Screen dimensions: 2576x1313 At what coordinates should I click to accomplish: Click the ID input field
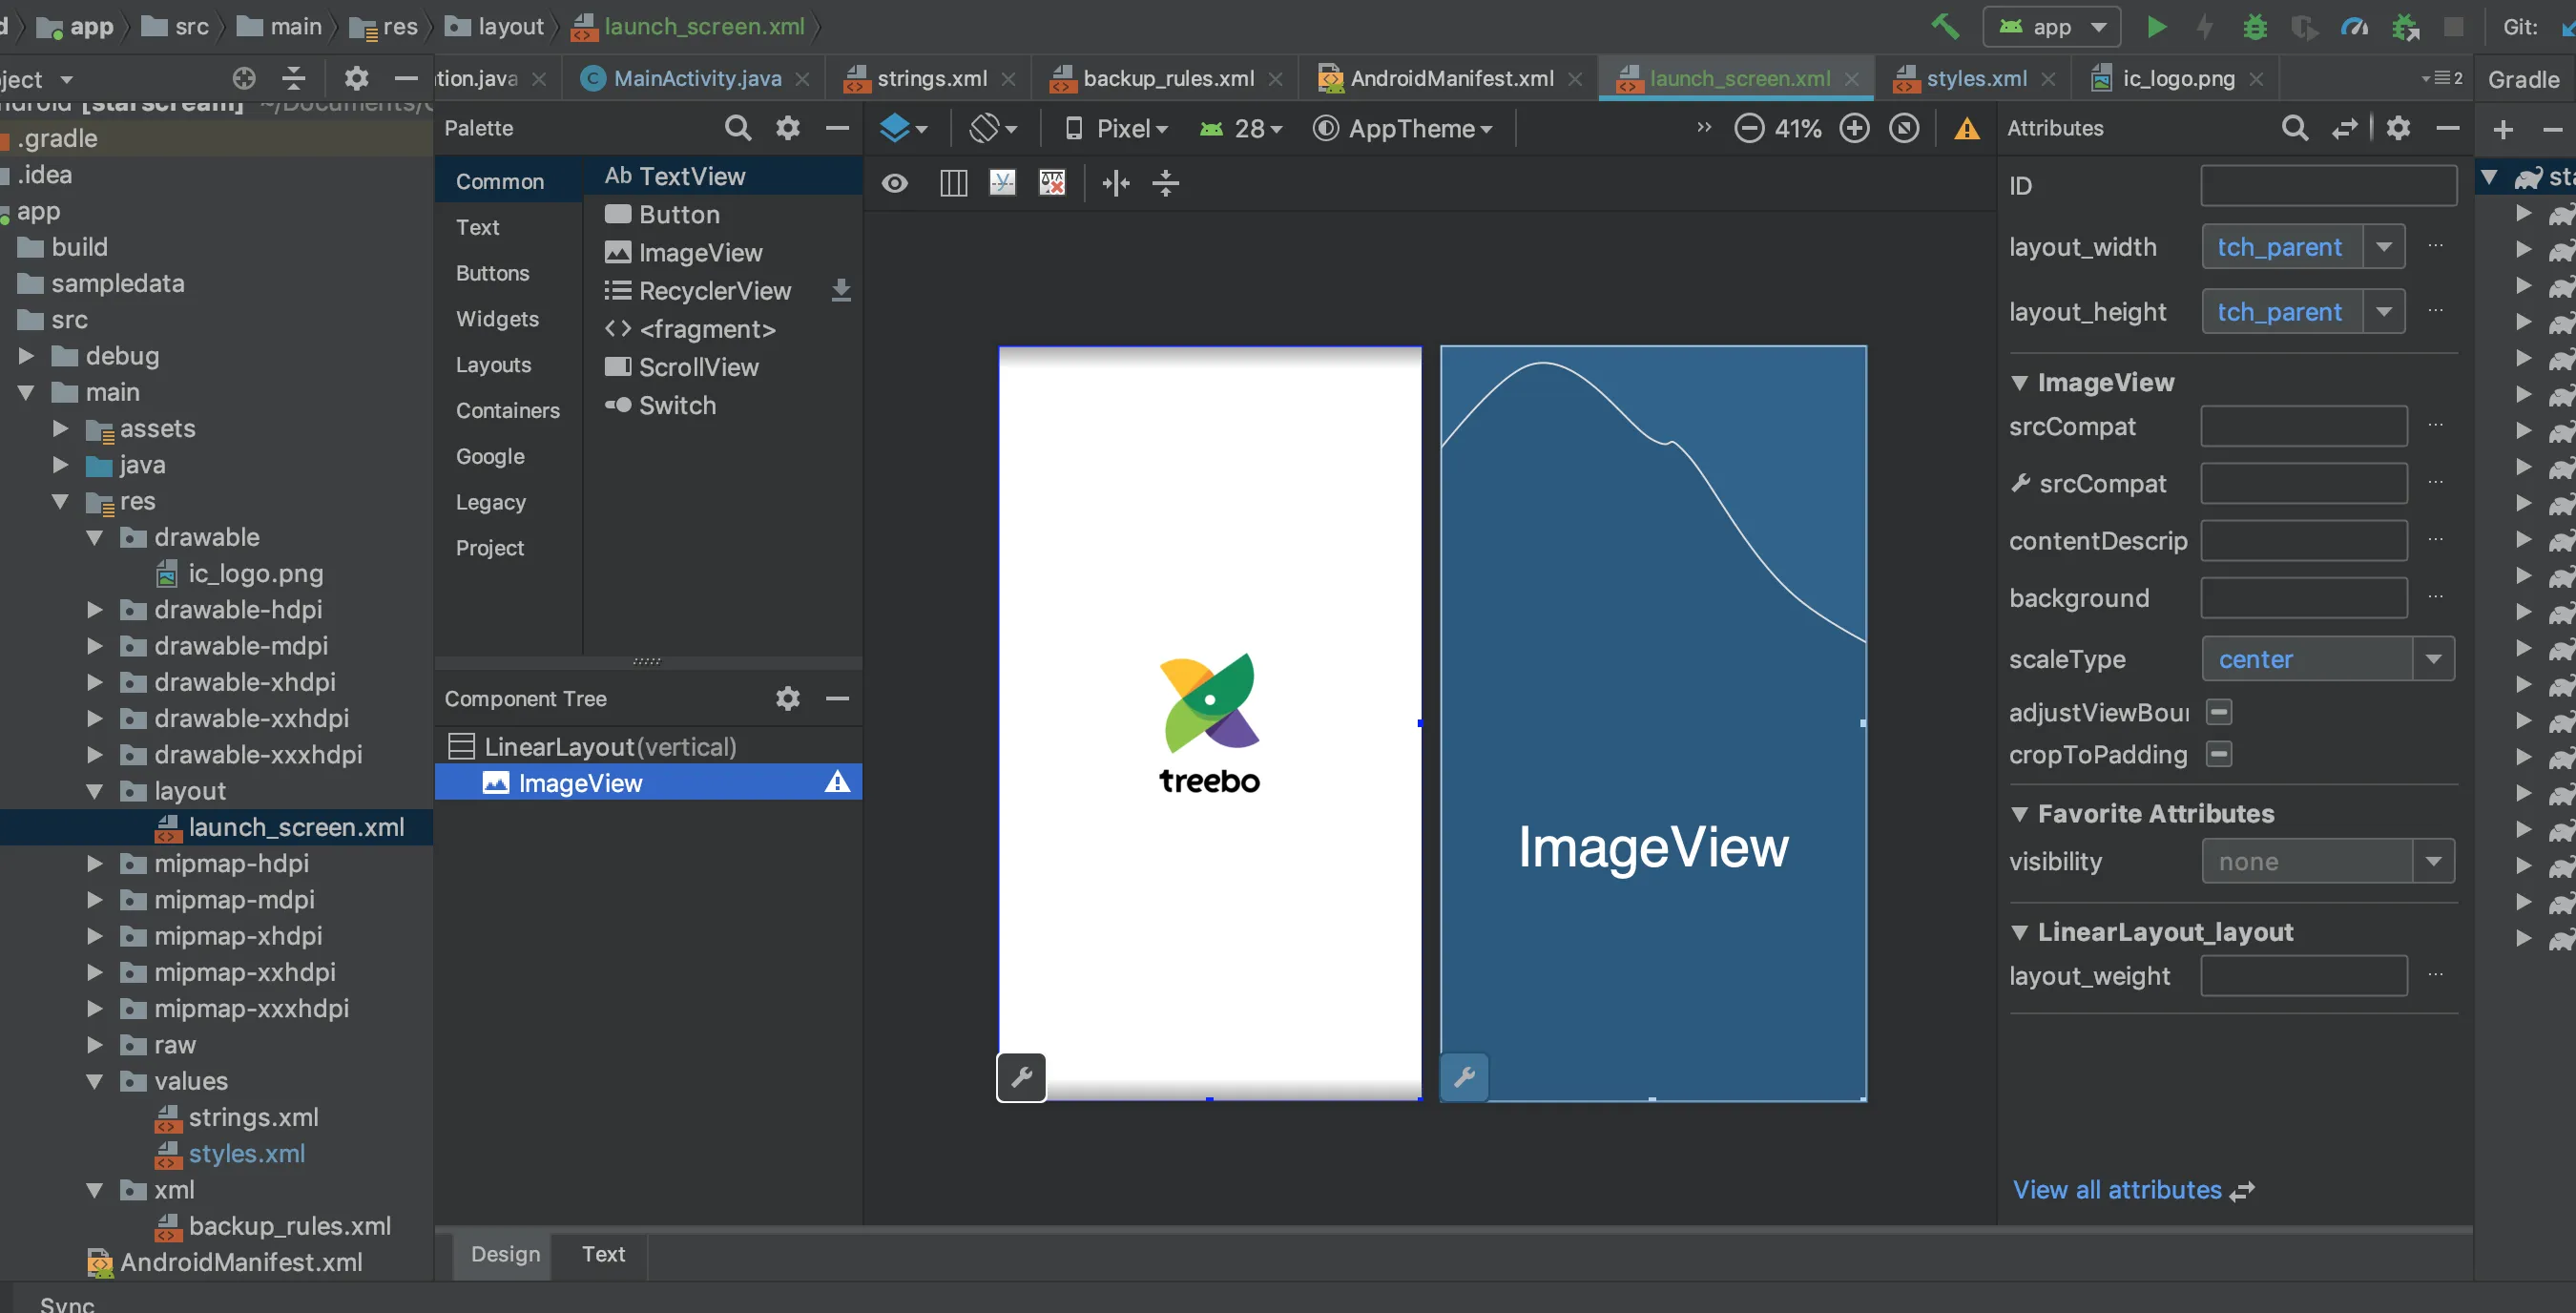point(2327,186)
